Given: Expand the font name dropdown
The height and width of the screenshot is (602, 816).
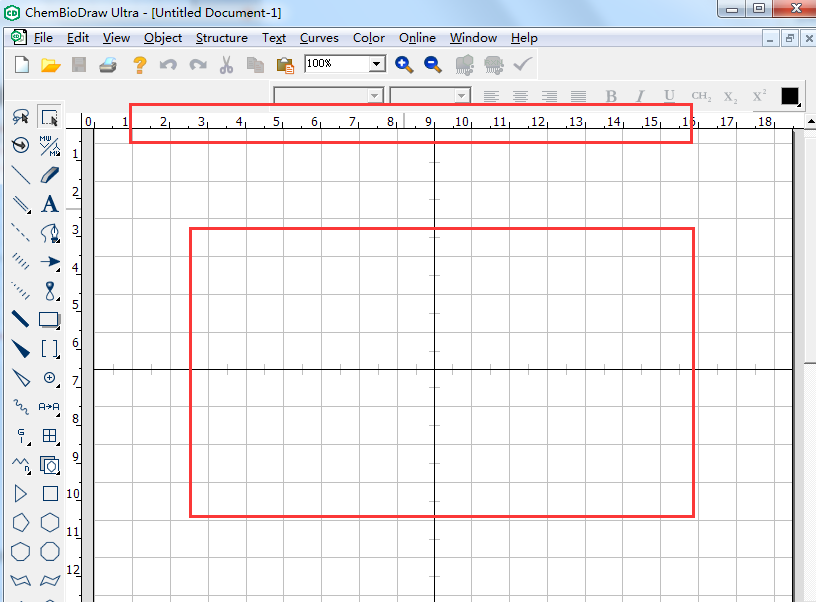Looking at the screenshot, I should (374, 96).
